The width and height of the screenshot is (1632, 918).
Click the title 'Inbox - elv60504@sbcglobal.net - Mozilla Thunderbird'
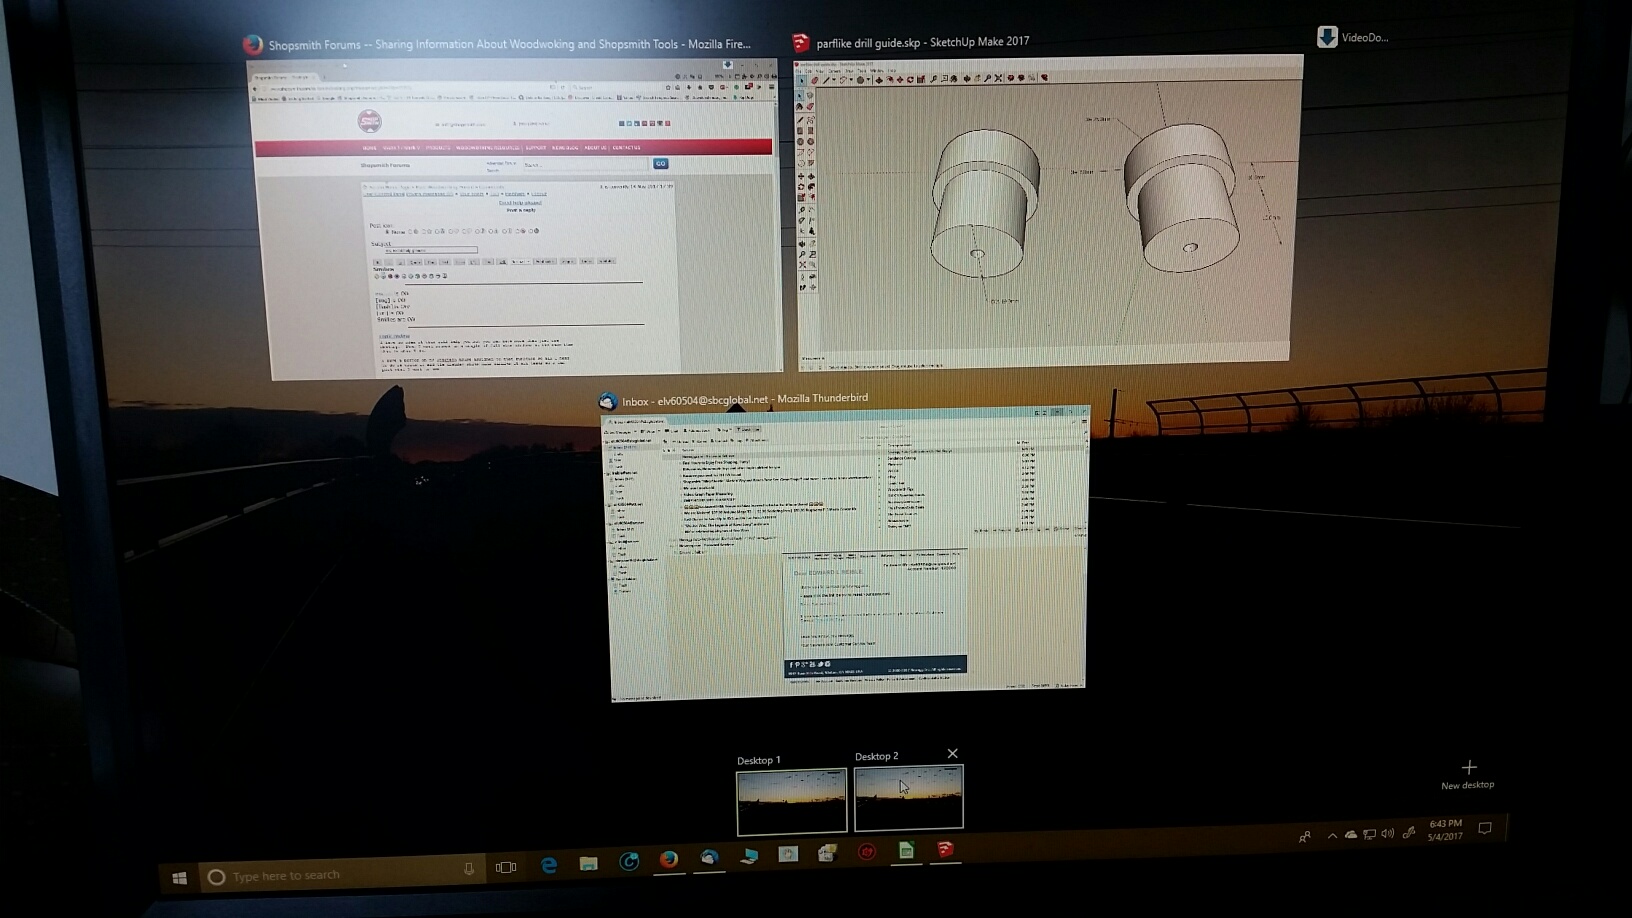point(744,399)
